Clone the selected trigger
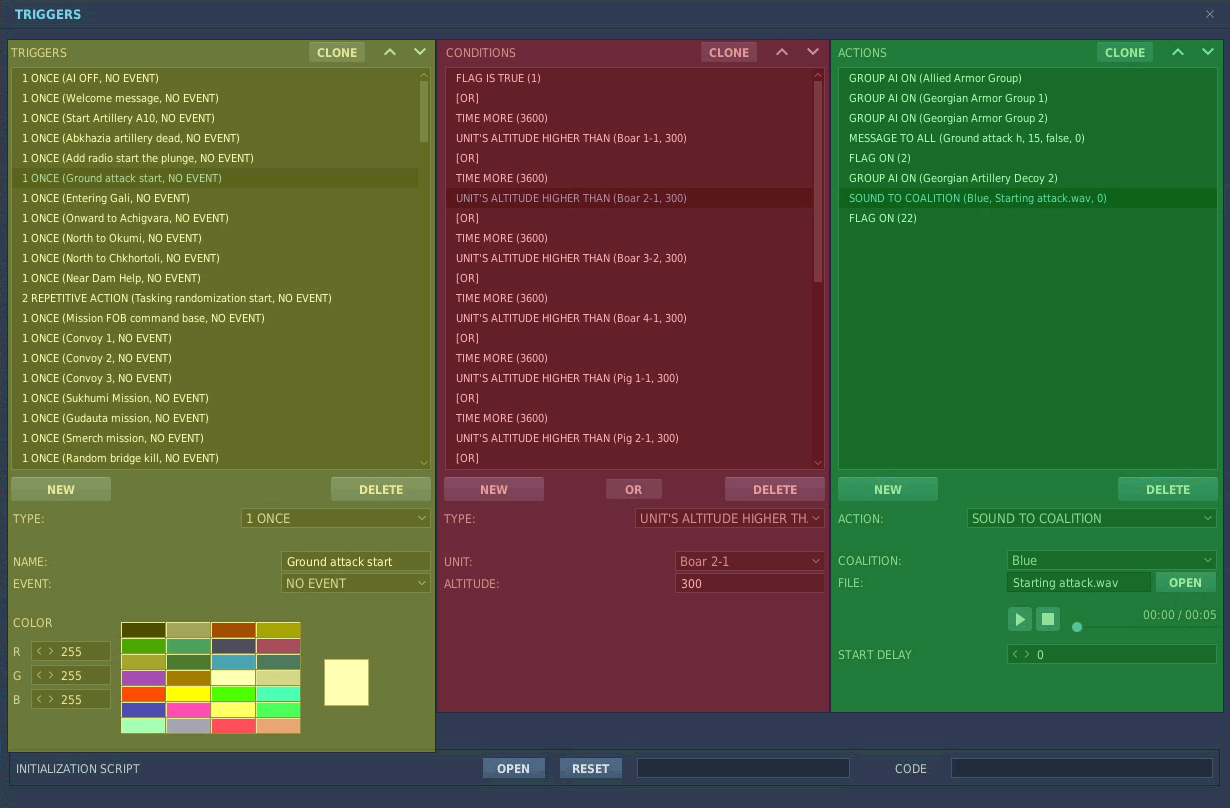The width and height of the screenshot is (1230, 808). (337, 53)
